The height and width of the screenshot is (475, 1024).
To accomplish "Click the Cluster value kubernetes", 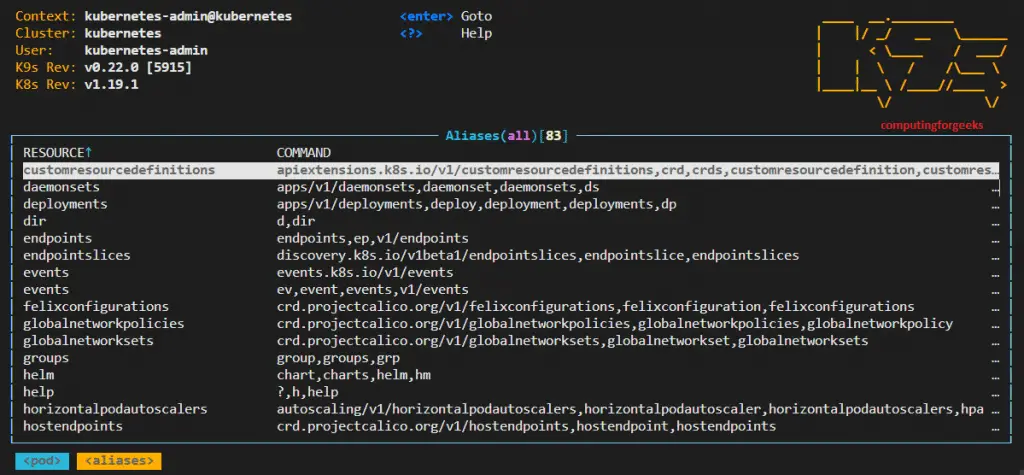I will click(x=123, y=33).
